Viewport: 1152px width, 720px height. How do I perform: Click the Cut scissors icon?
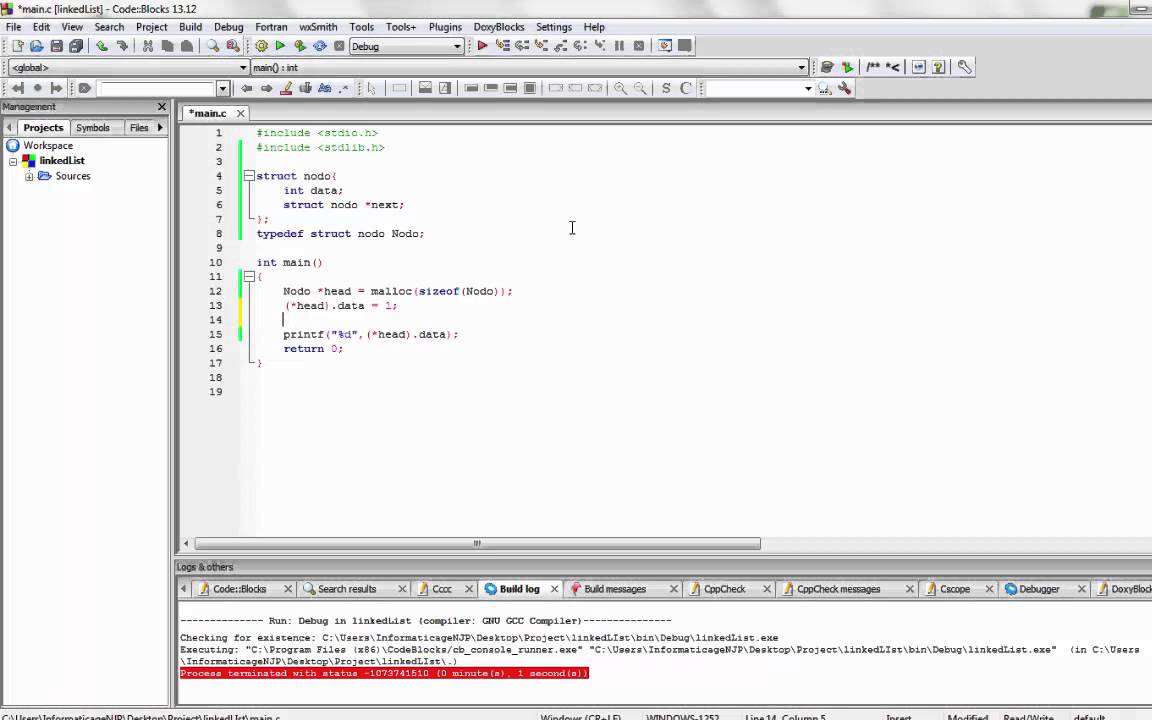coord(148,46)
